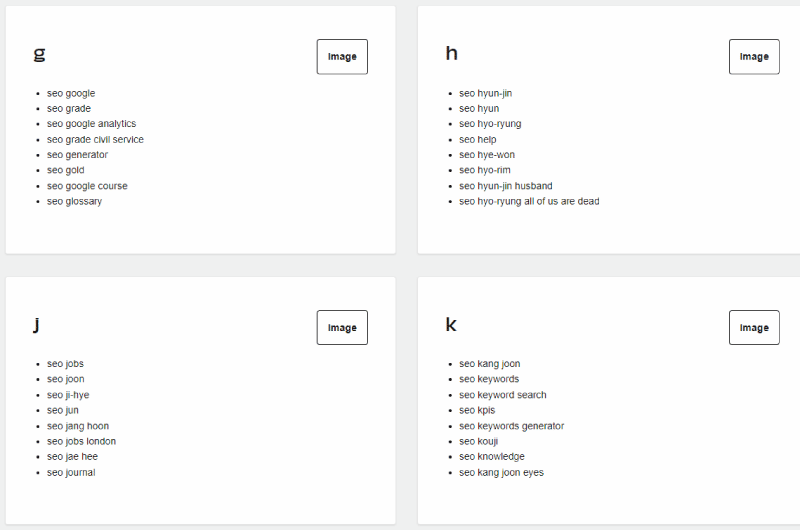The height and width of the screenshot is (530, 800).
Task: Open 'seo jobs london' suggestion
Action: click(82, 441)
